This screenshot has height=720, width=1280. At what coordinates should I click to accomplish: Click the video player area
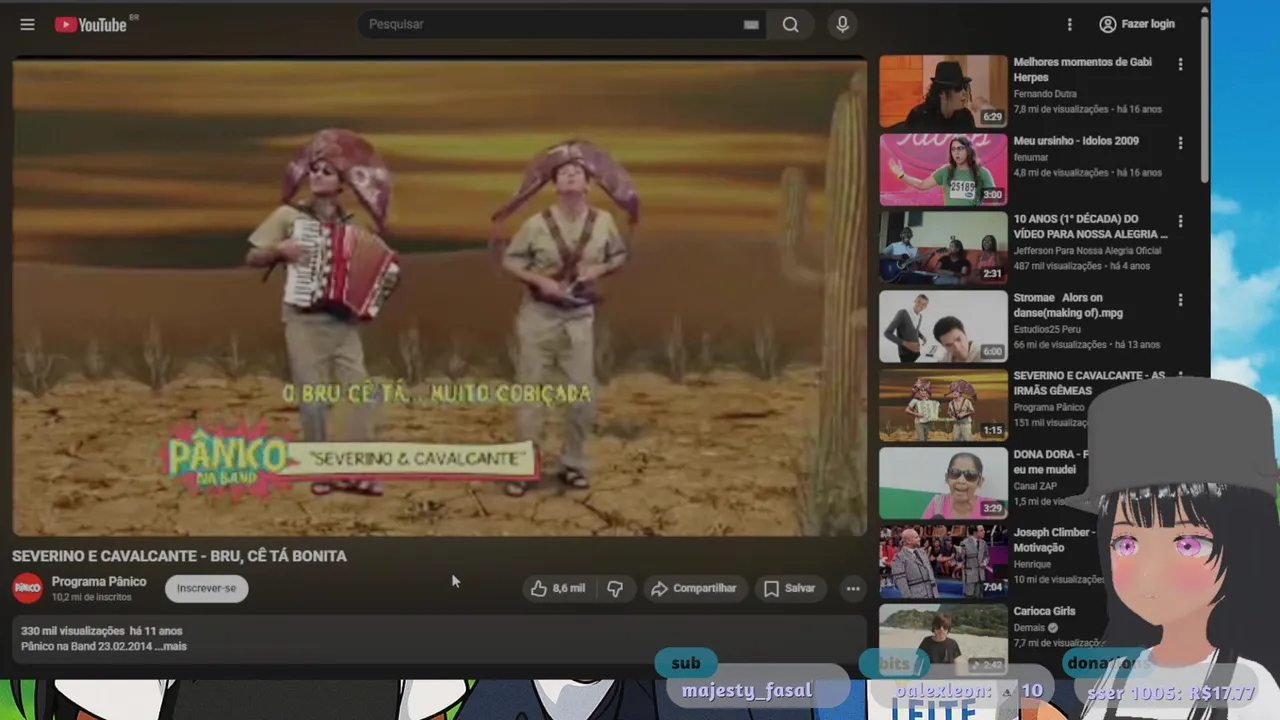[440, 297]
